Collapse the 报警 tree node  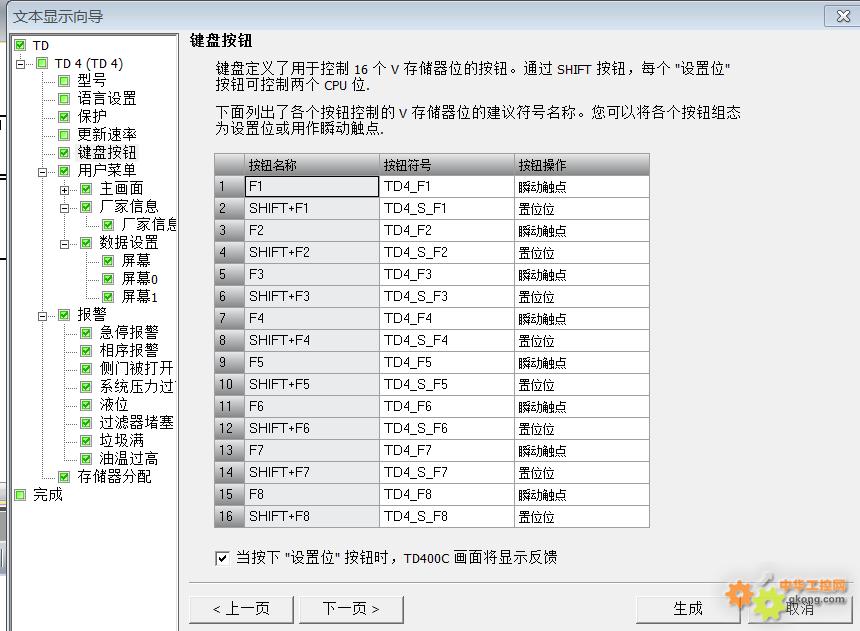[44, 315]
